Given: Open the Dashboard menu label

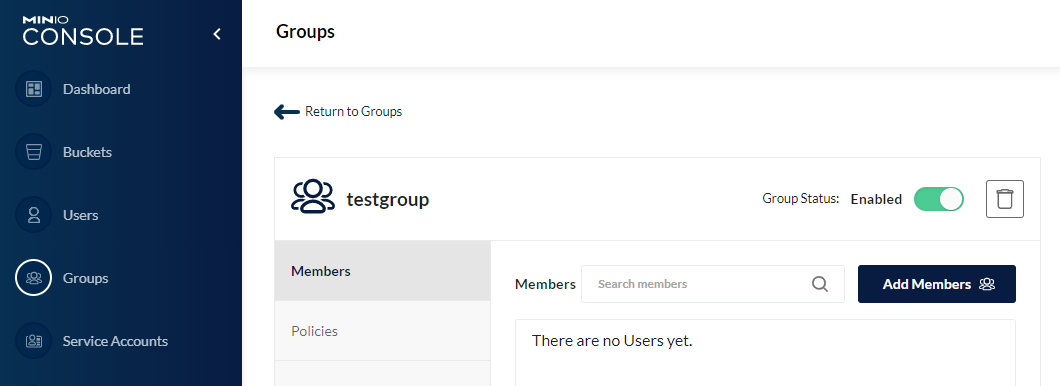Looking at the screenshot, I should (x=97, y=89).
